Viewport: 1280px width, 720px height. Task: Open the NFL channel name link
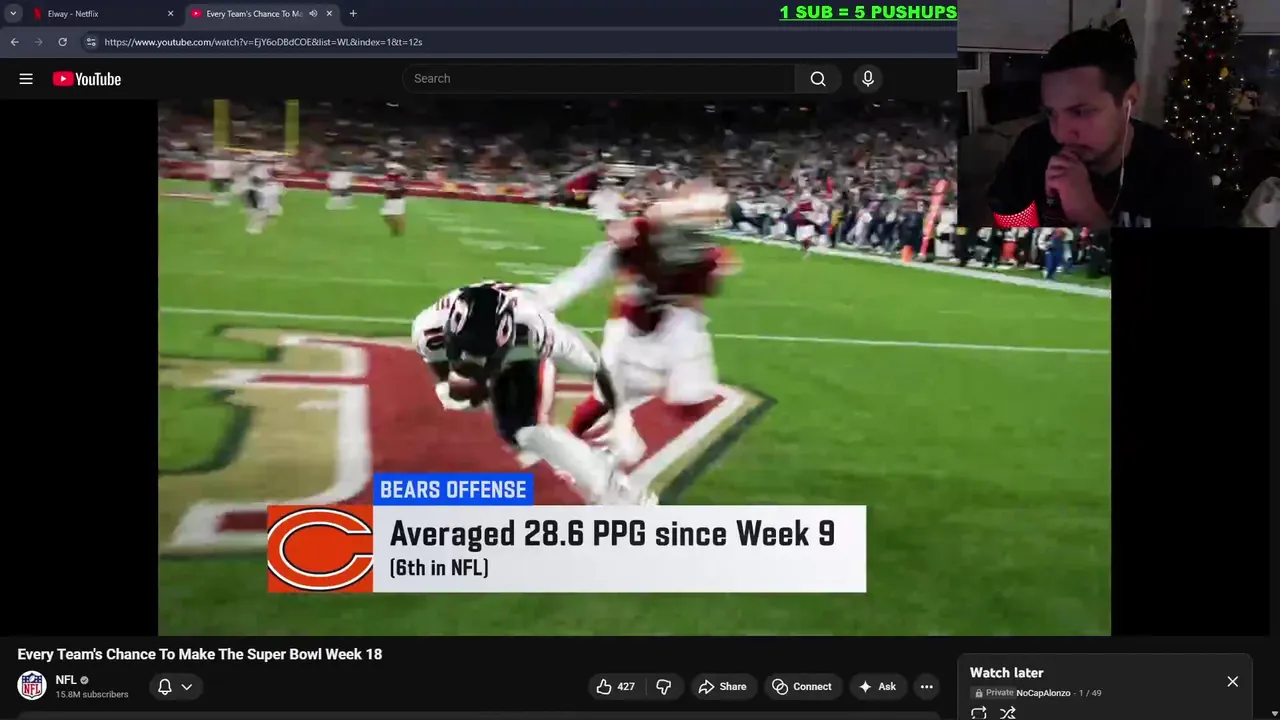[x=66, y=680]
